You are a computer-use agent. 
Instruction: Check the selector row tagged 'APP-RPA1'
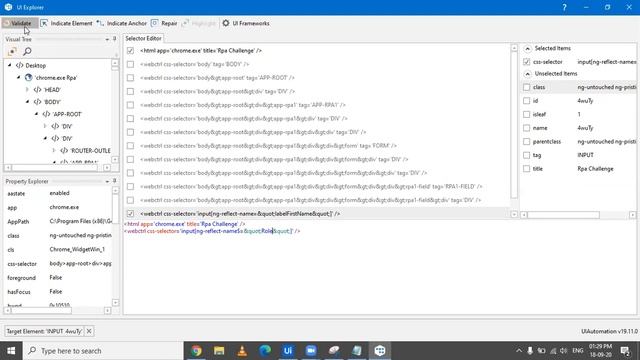coord(130,105)
